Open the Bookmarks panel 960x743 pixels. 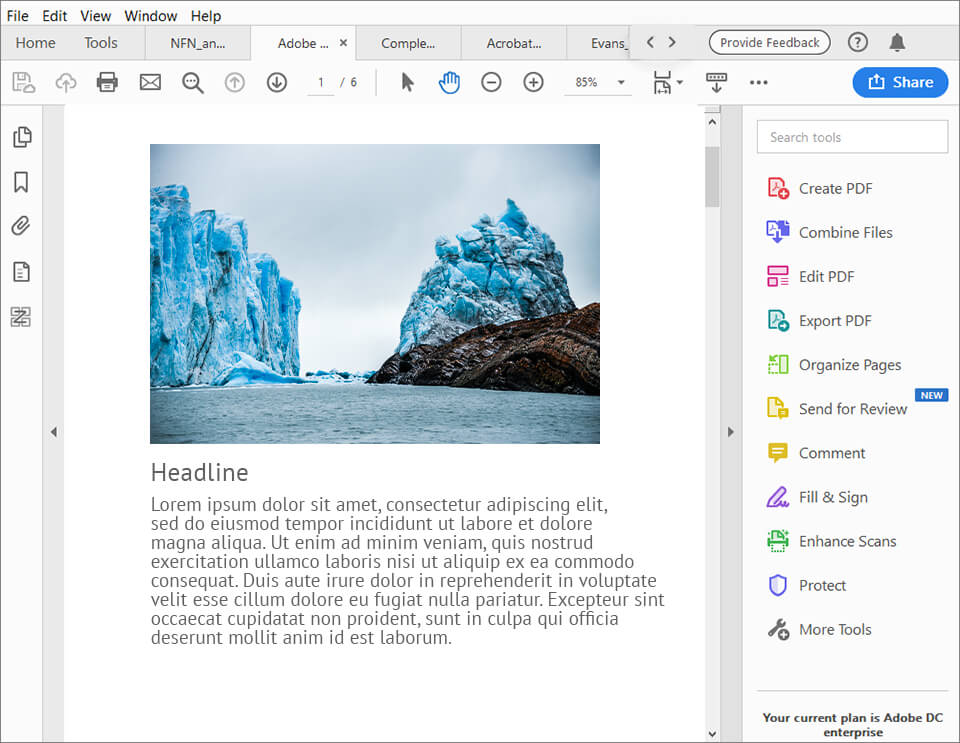(x=20, y=182)
